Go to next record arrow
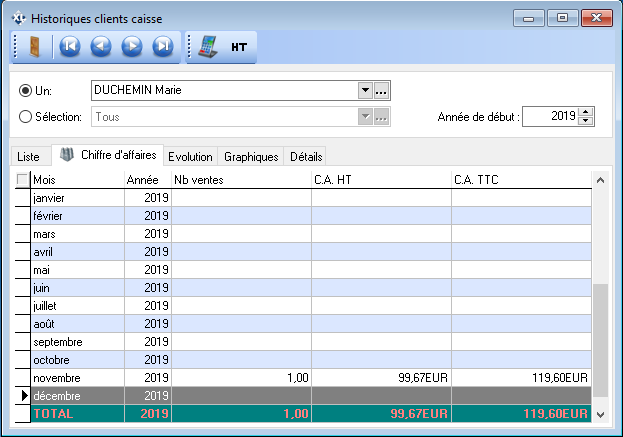The height and width of the screenshot is (437, 623). point(132,46)
